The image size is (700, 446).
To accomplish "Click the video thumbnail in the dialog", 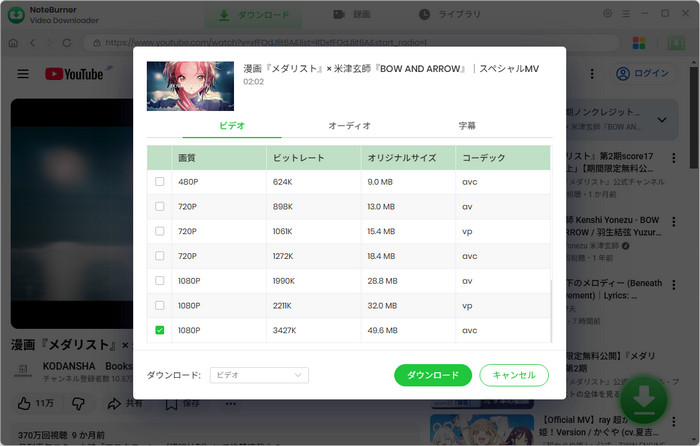I will click(x=190, y=86).
